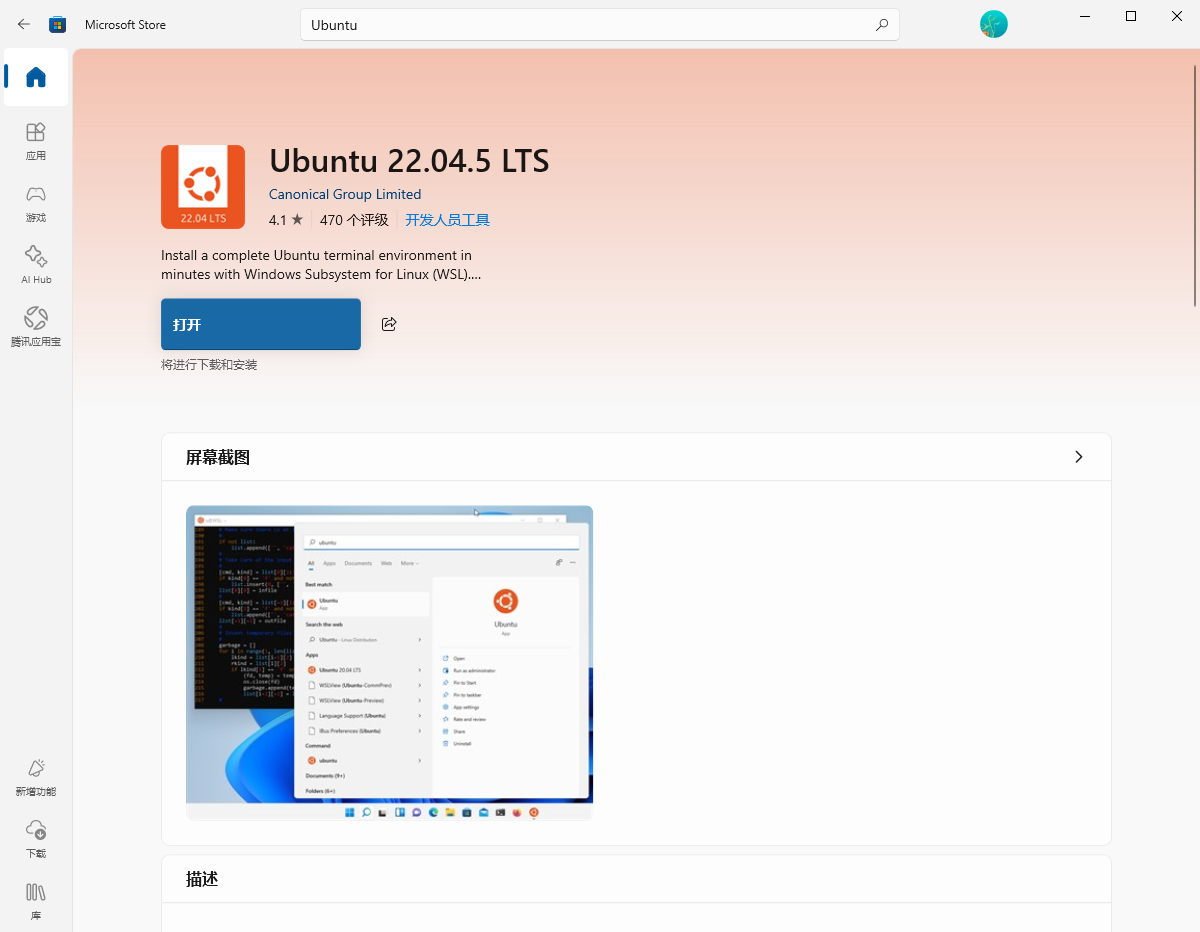Click the 将进行下载和安装 notice text

[209, 365]
